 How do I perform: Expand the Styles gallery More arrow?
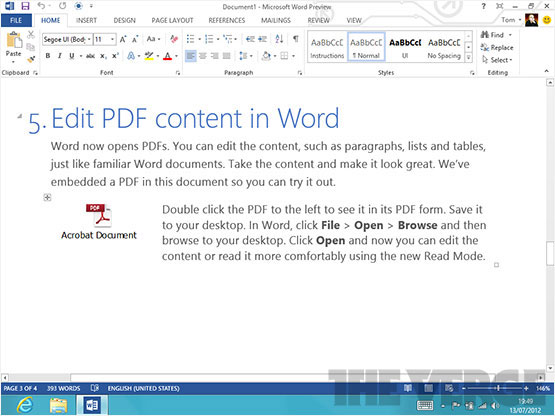(x=468, y=57)
